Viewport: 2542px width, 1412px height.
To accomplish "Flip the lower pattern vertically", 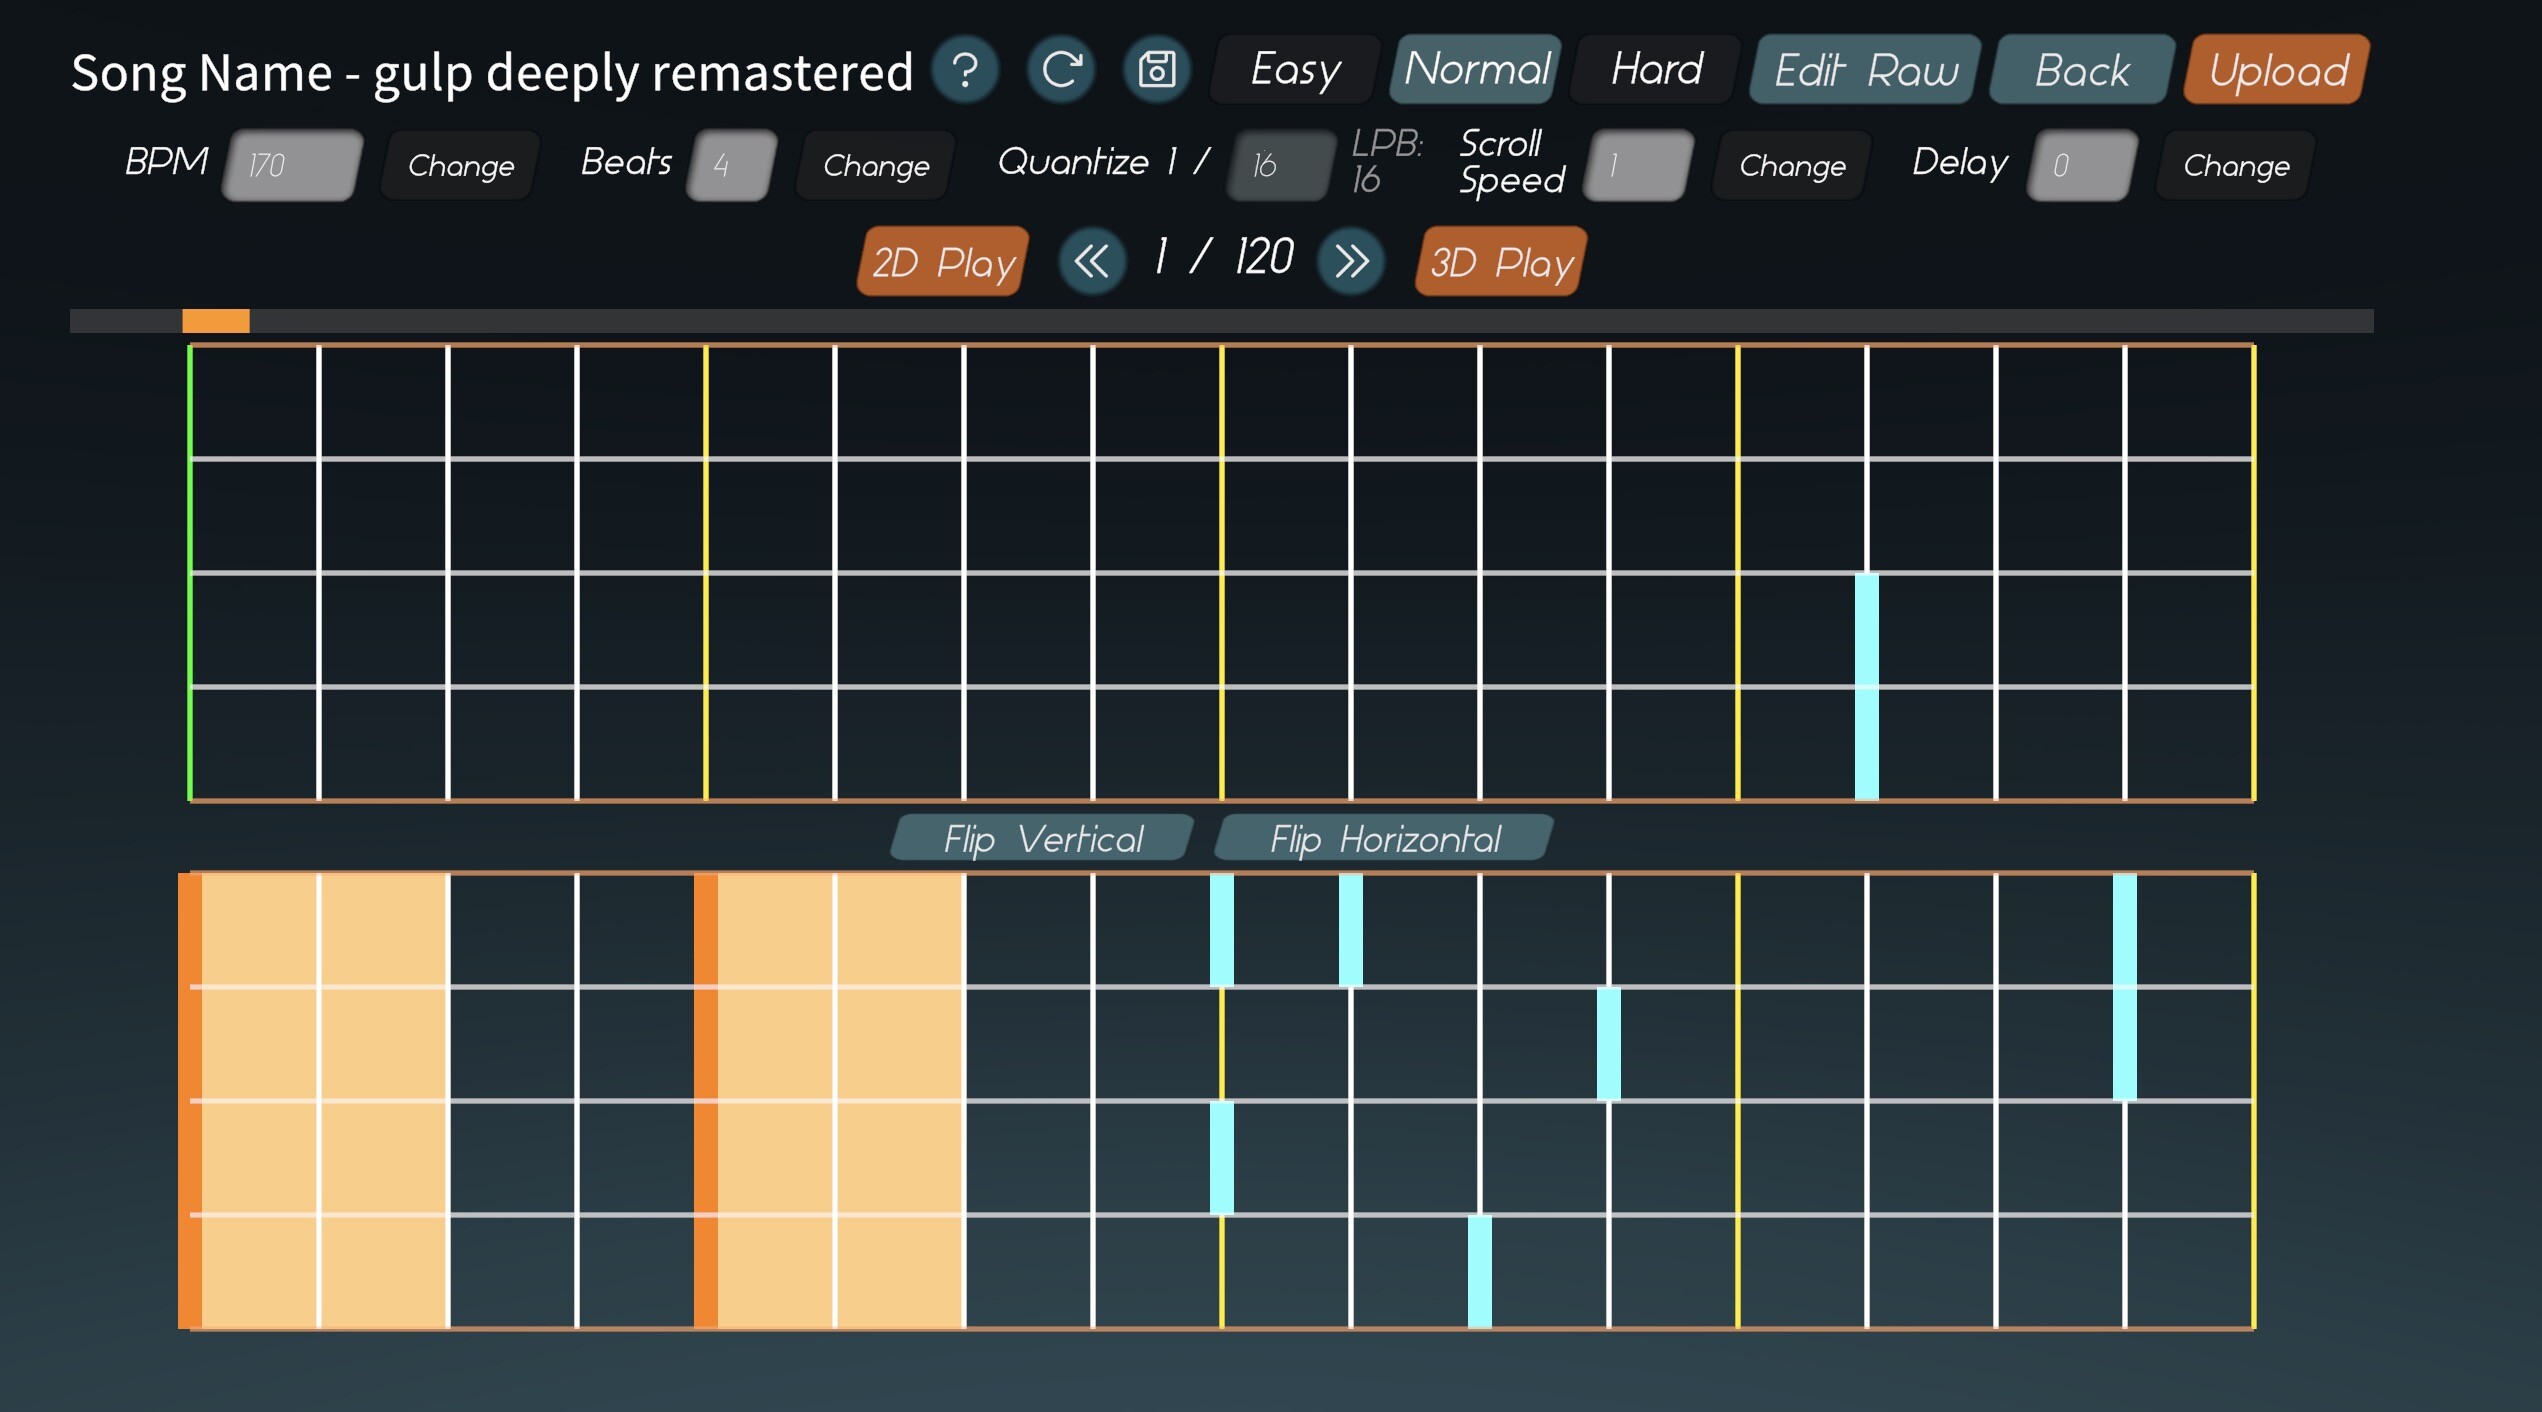I will click(1041, 838).
